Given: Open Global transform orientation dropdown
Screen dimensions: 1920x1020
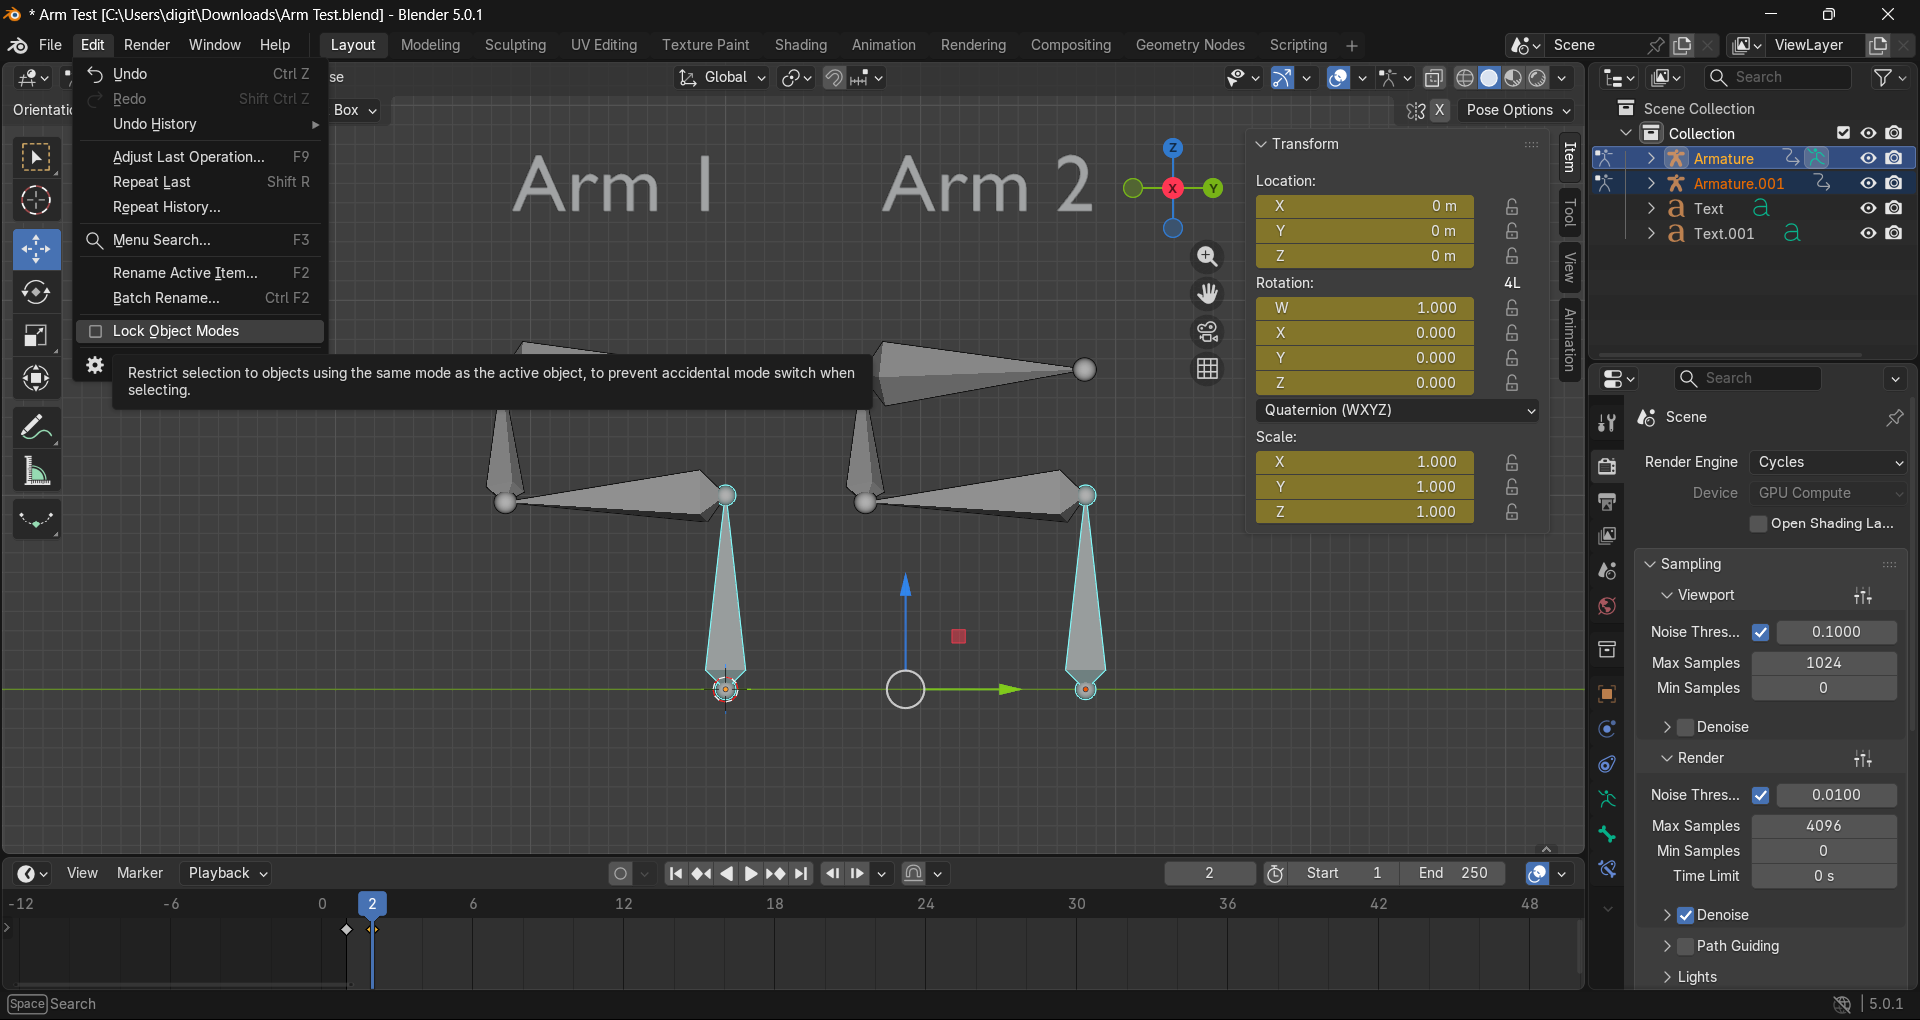Looking at the screenshot, I should [x=722, y=78].
